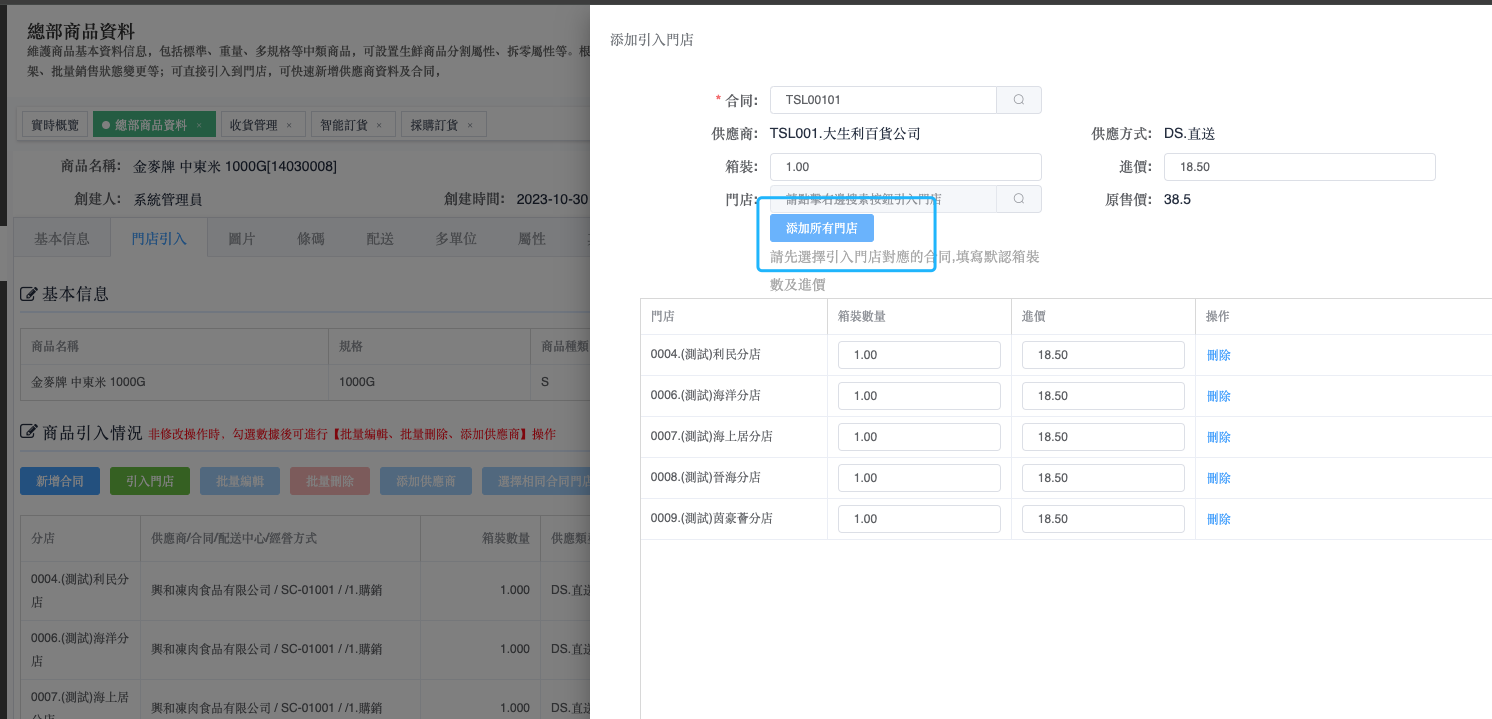This screenshot has height=719, width=1492.
Task: Click the edit icon next to 基本信息 heading
Action: [x=29, y=294]
